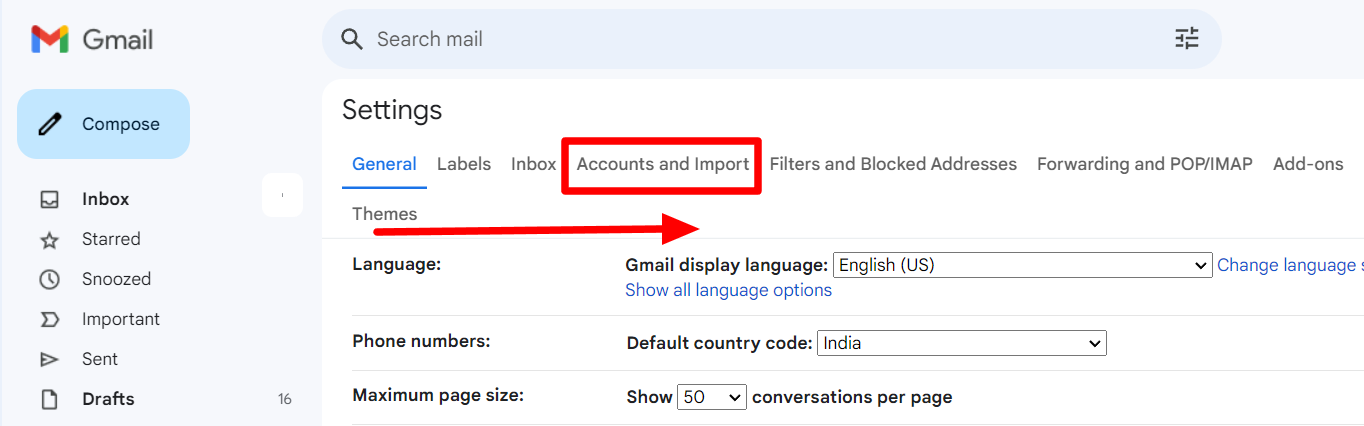Expand the Gmail display language dropdown

coord(1022,265)
